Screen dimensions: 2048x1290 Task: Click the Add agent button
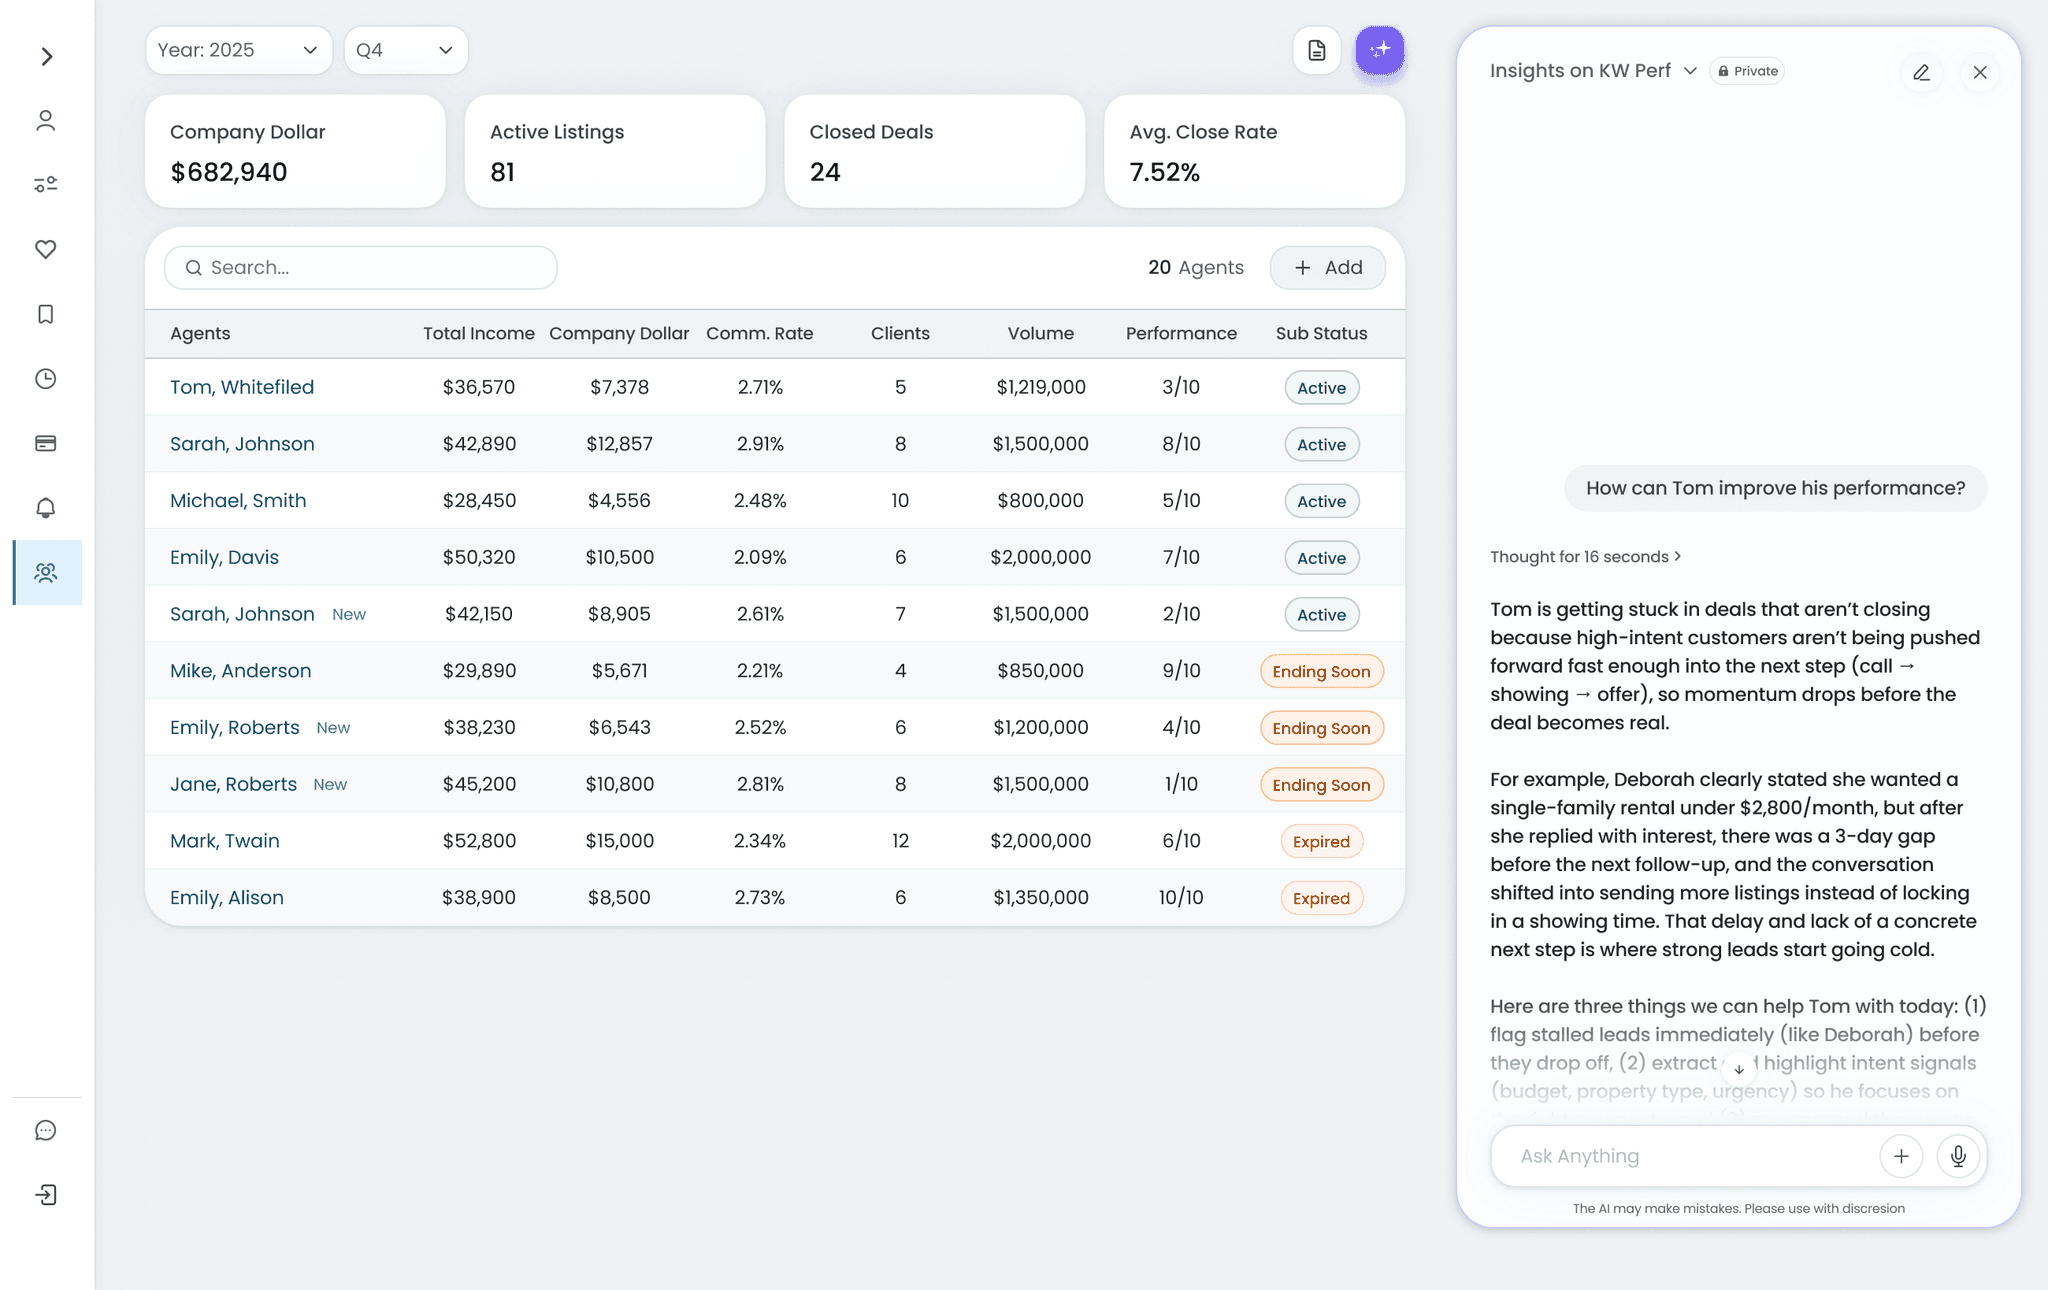(x=1327, y=268)
